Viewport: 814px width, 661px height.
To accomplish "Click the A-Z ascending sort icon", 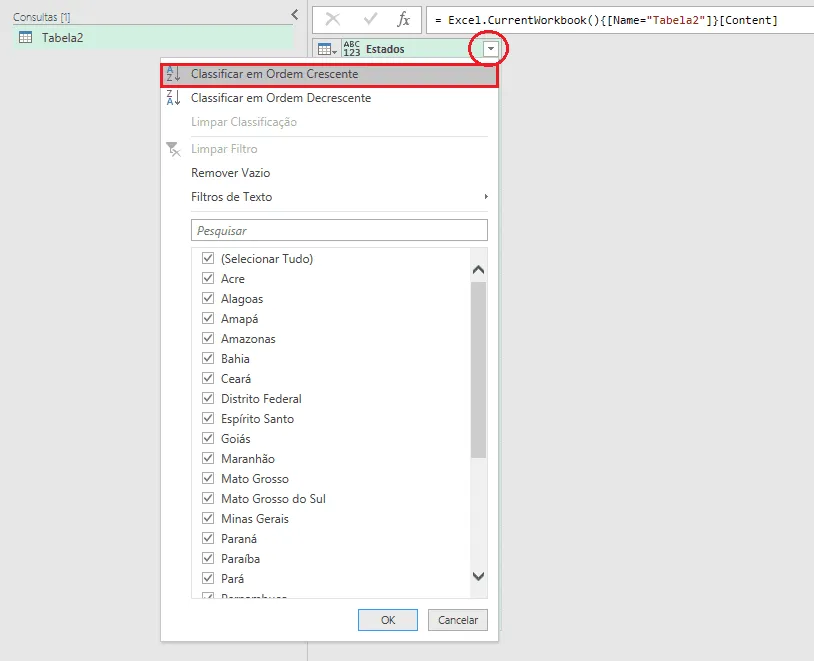I will click(173, 74).
